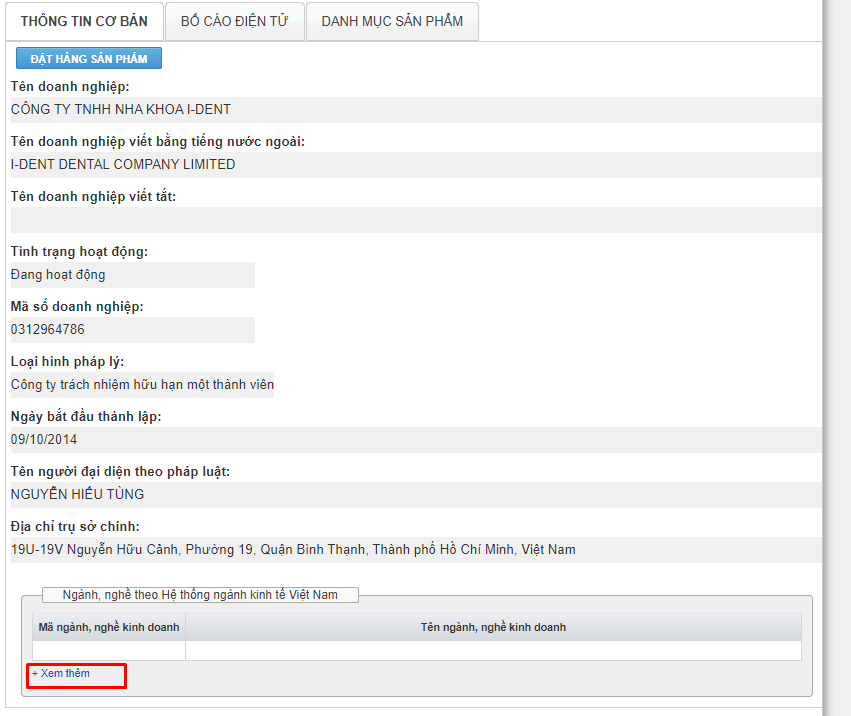This screenshot has height=716, width=851.
Task: Click the Ngành, nghề theo Hệ thống section title
Action: (x=200, y=595)
